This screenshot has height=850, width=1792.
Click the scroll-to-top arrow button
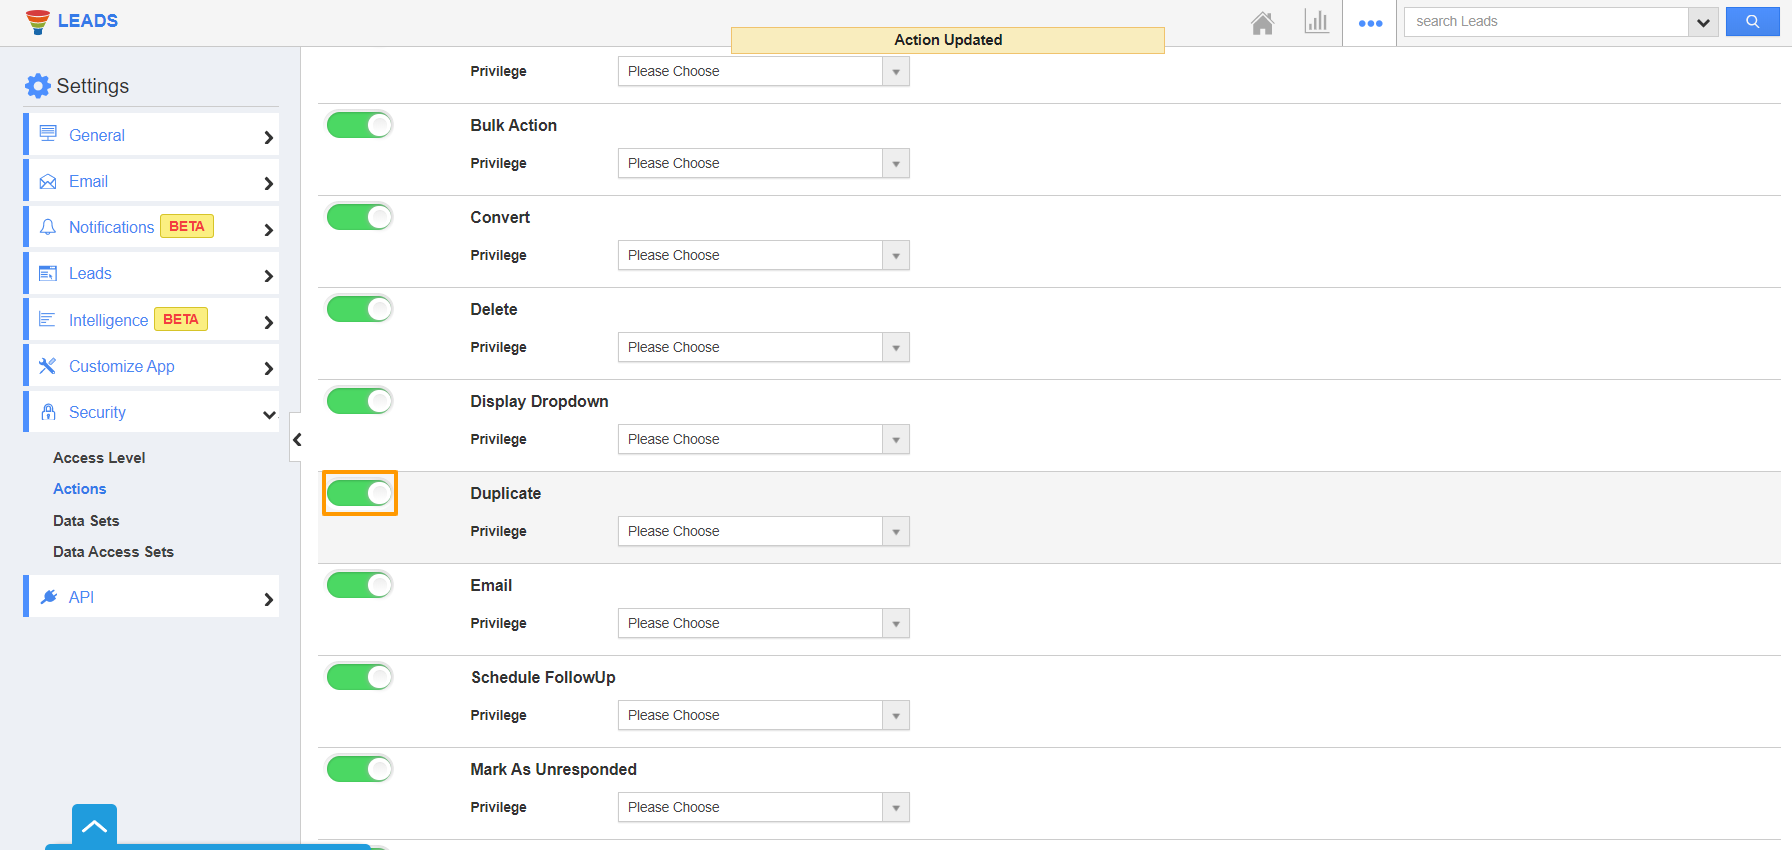[x=94, y=826]
